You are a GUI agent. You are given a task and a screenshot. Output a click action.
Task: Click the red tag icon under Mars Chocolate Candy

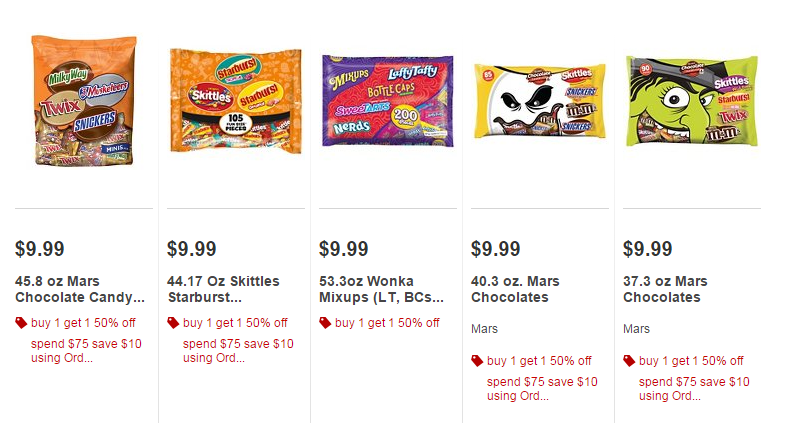(21, 323)
